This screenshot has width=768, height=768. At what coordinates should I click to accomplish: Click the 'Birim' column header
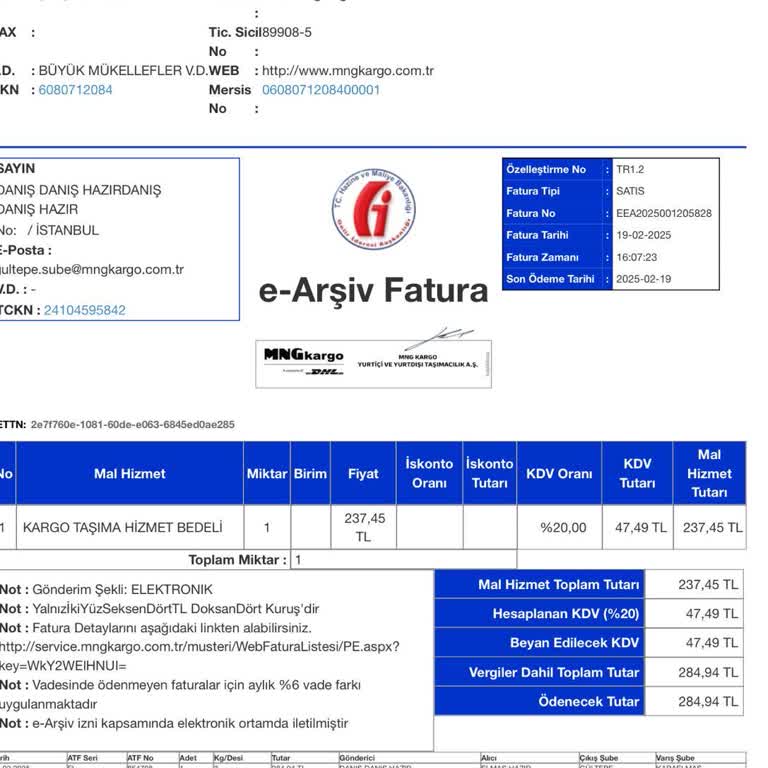(310, 474)
